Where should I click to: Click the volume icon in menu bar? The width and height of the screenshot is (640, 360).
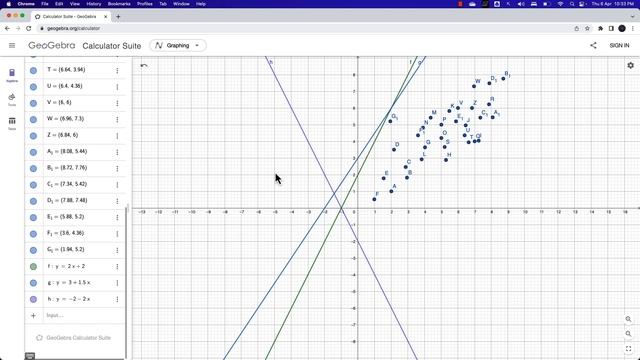pyautogui.click(x=521, y=4)
